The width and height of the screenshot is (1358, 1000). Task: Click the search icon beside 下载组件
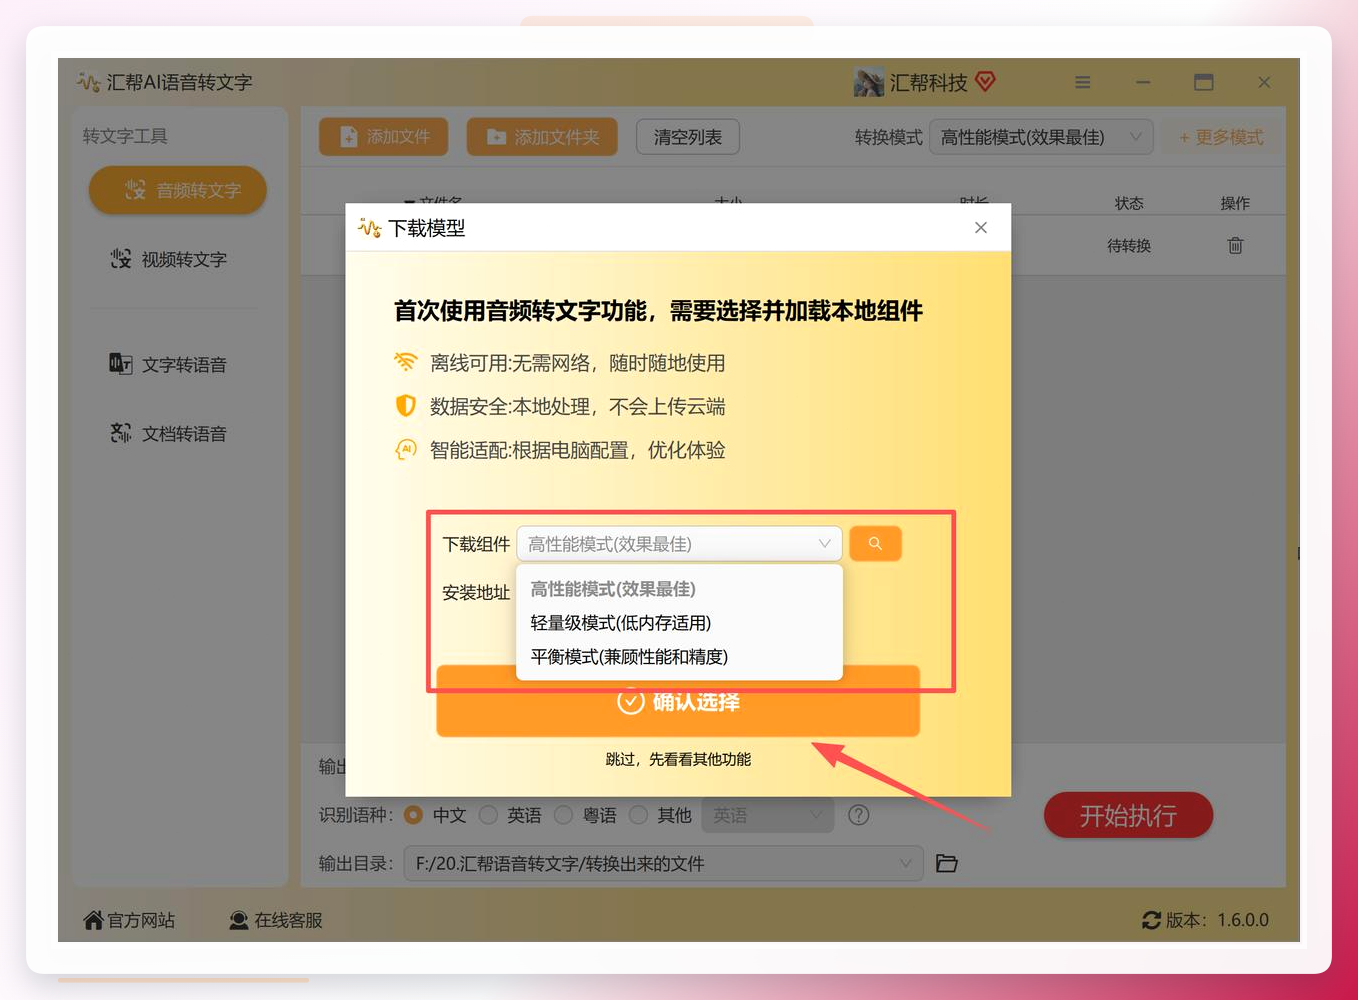875,543
